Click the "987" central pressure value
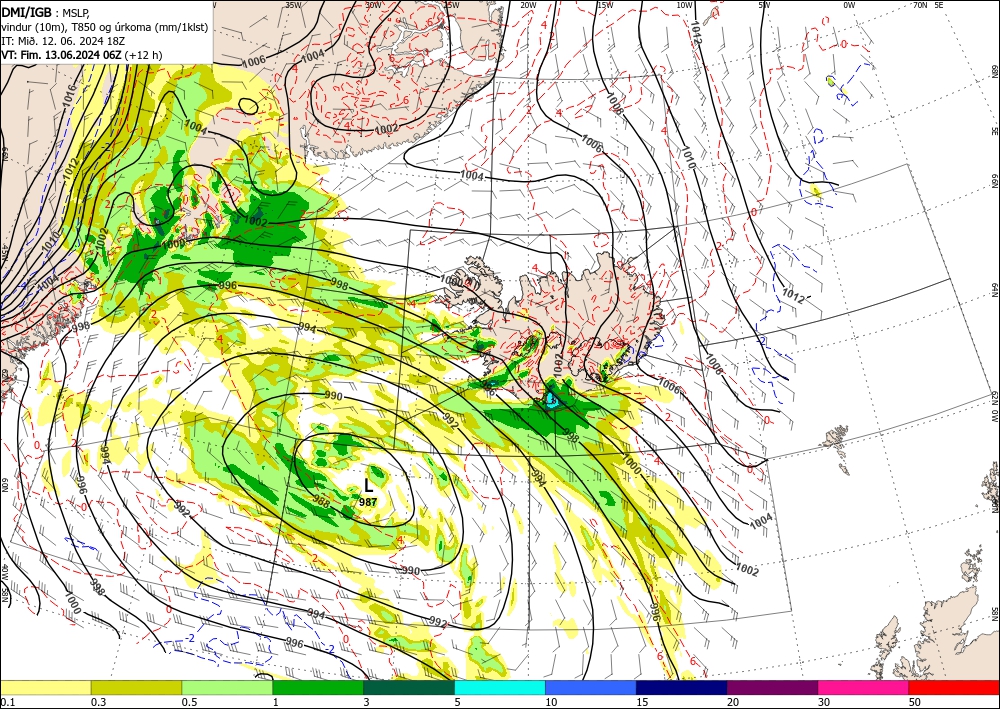This screenshot has height=709, width=1000. click(368, 502)
